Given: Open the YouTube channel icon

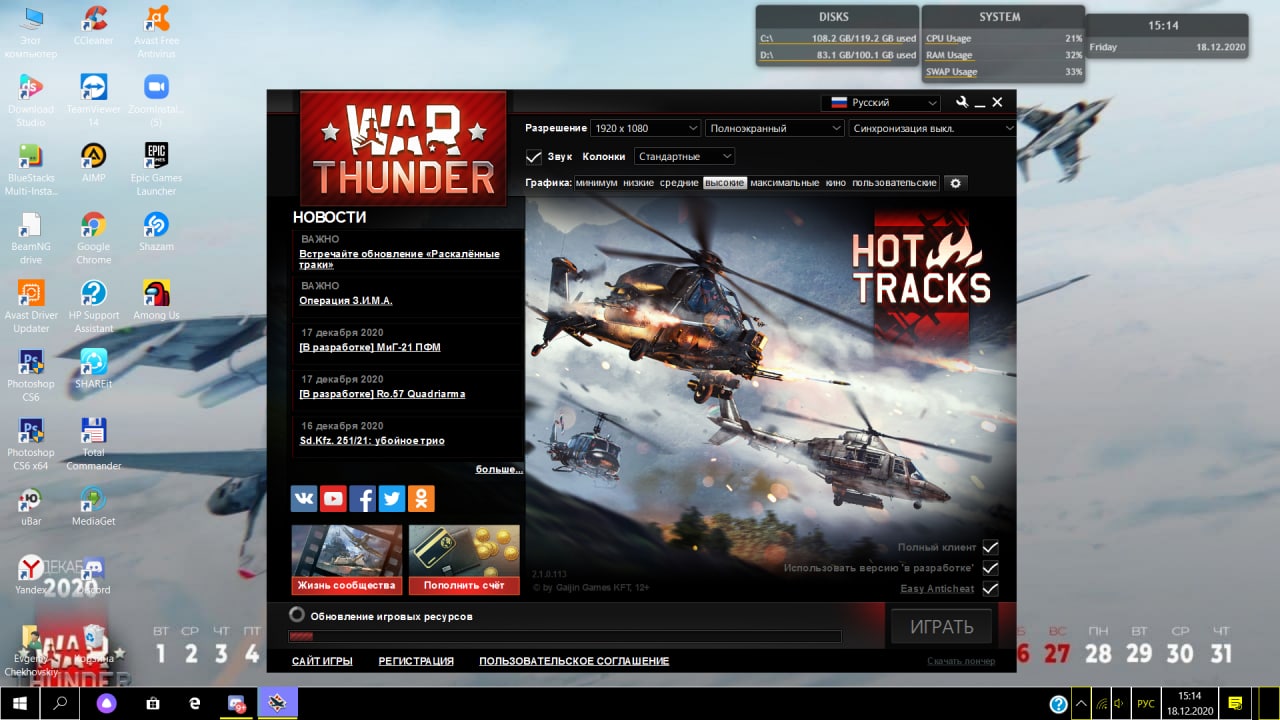Looking at the screenshot, I should click(333, 498).
